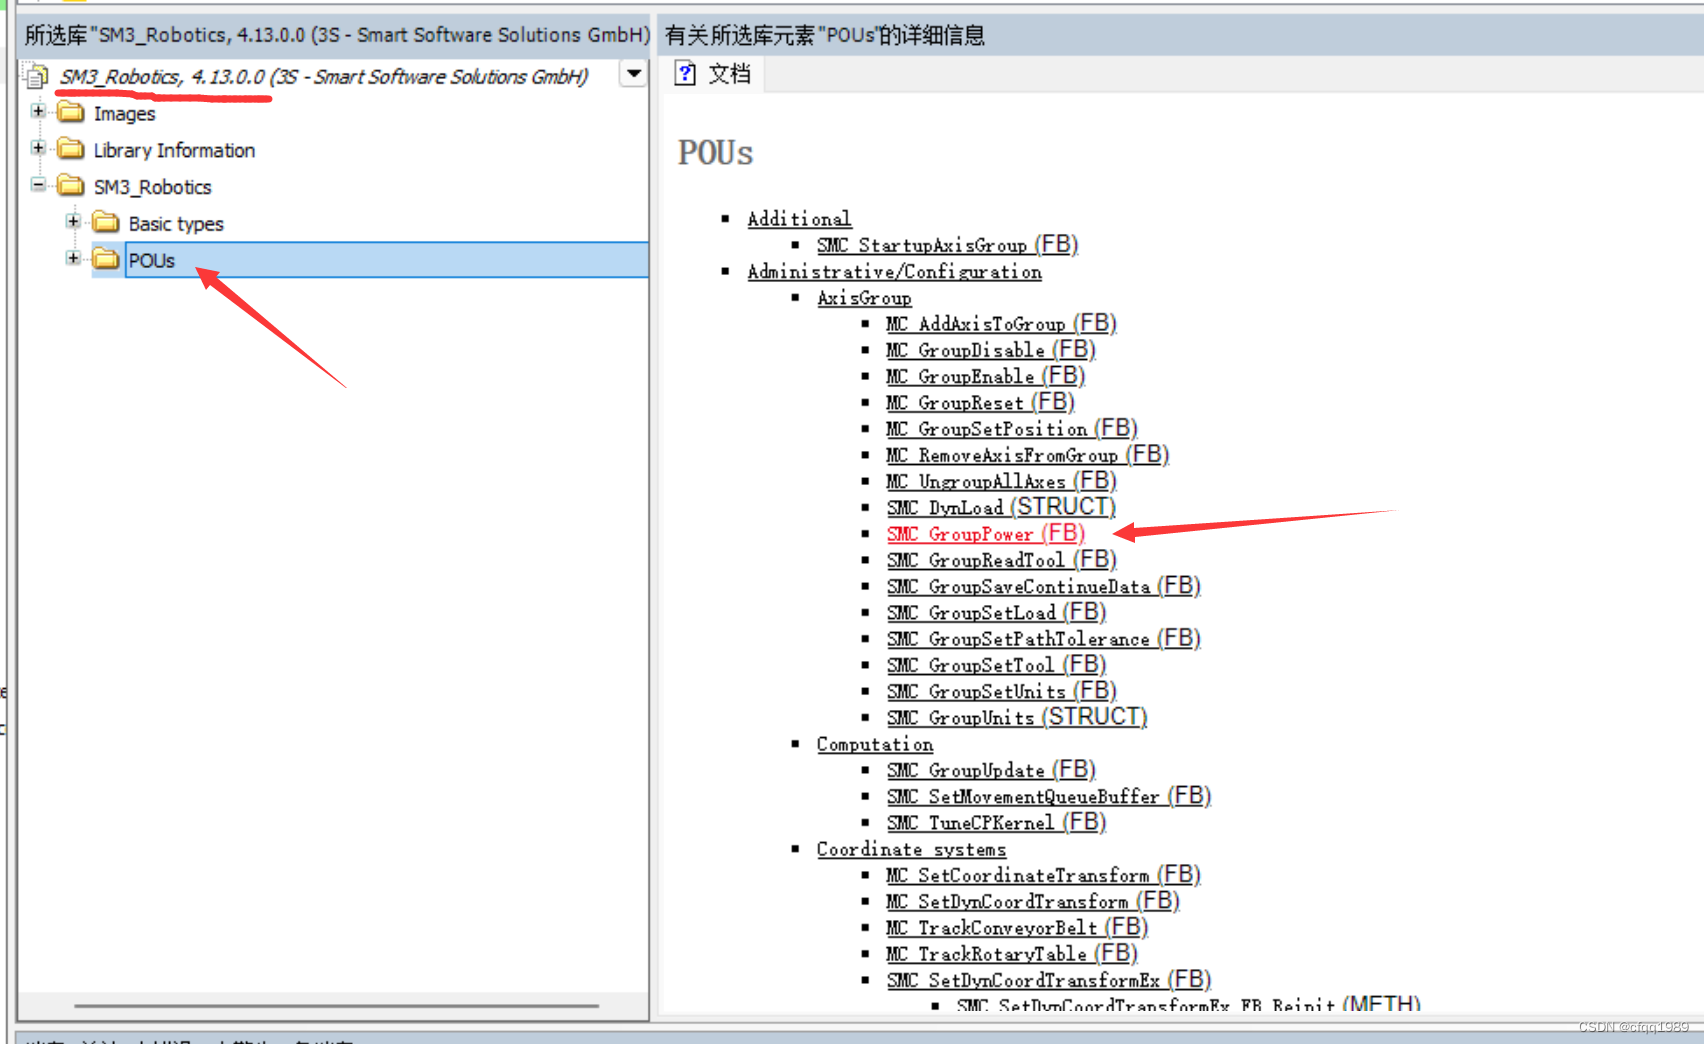Click the Images folder icon

(x=71, y=112)
